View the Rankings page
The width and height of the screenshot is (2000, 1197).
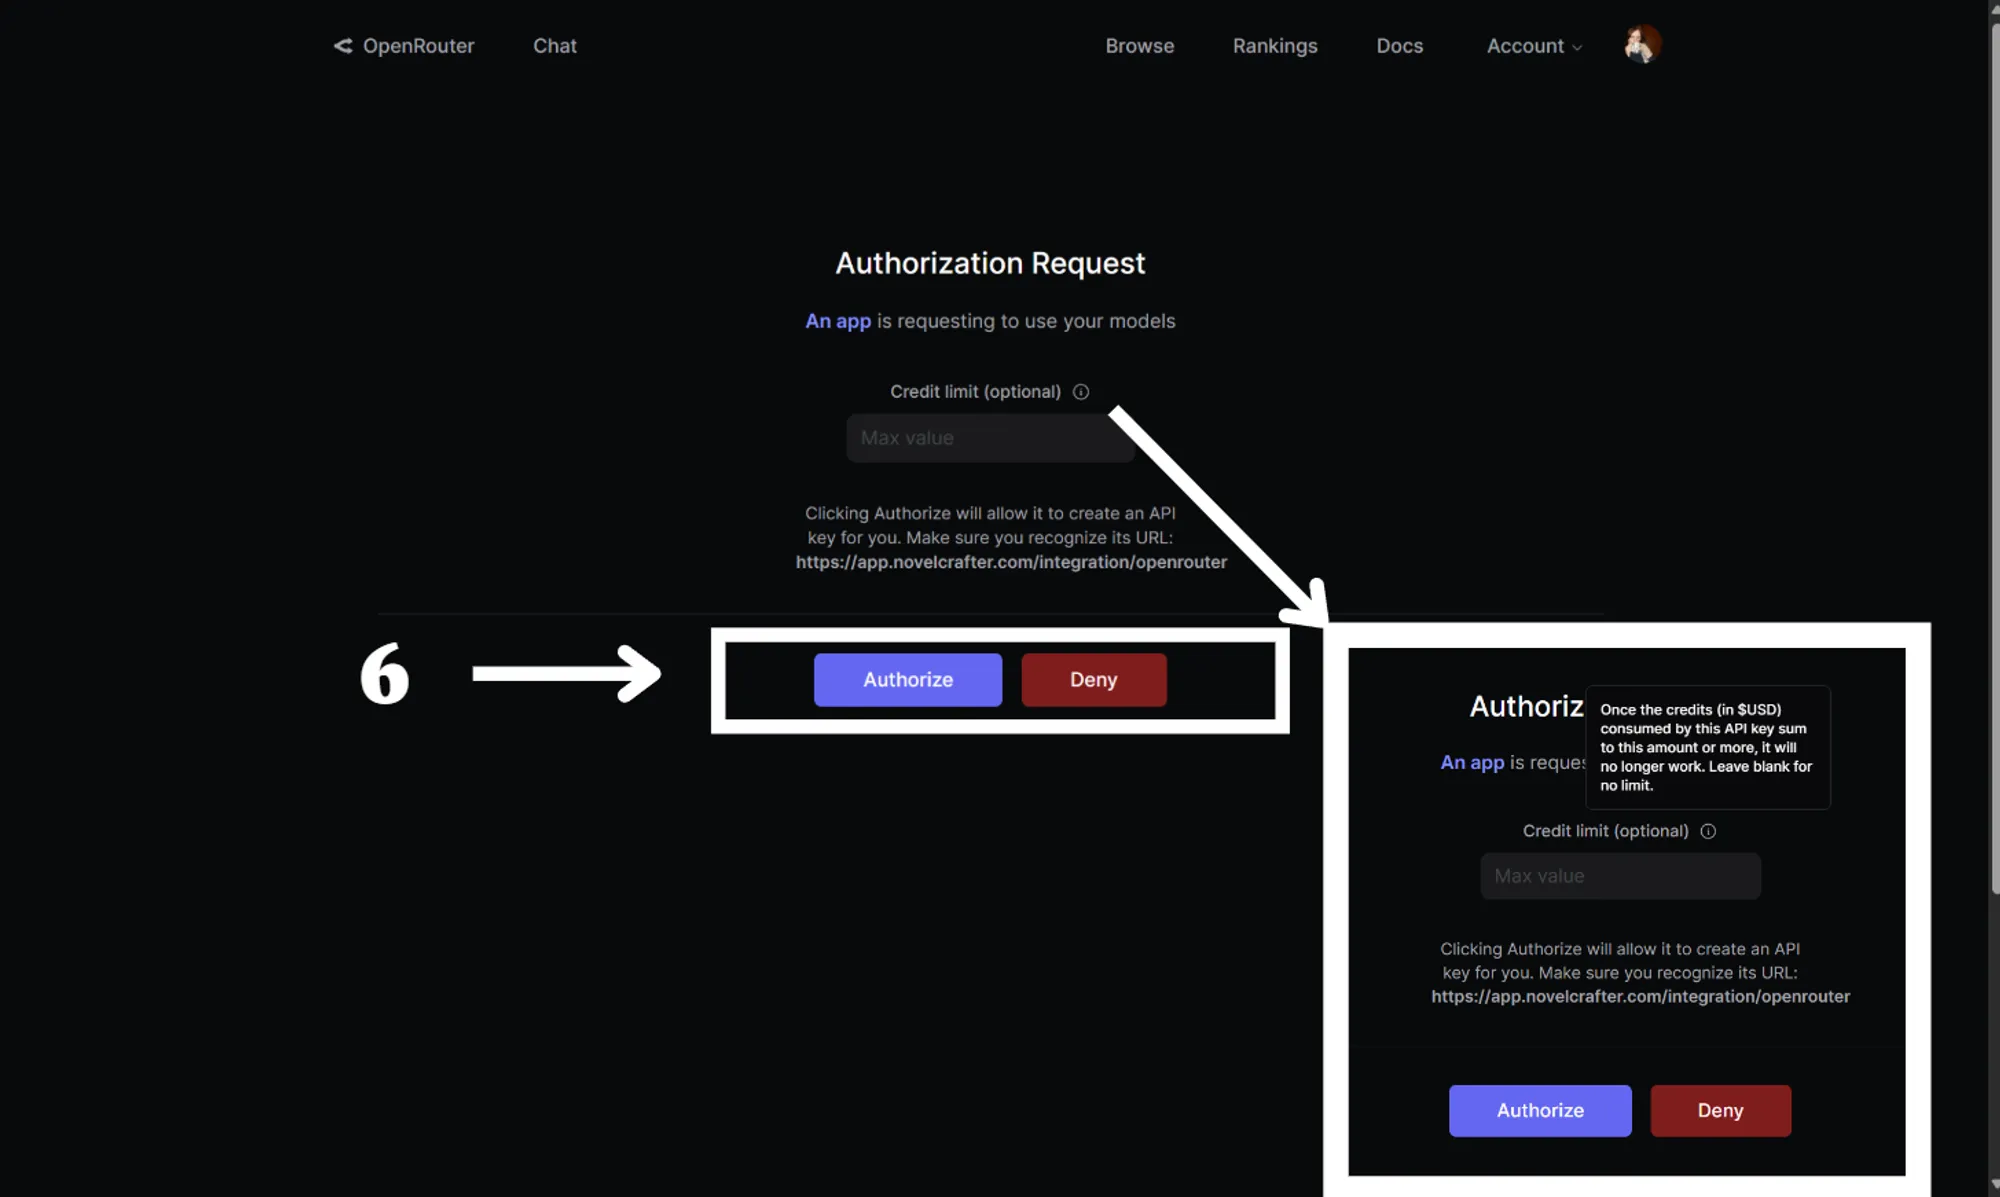pyautogui.click(x=1275, y=46)
